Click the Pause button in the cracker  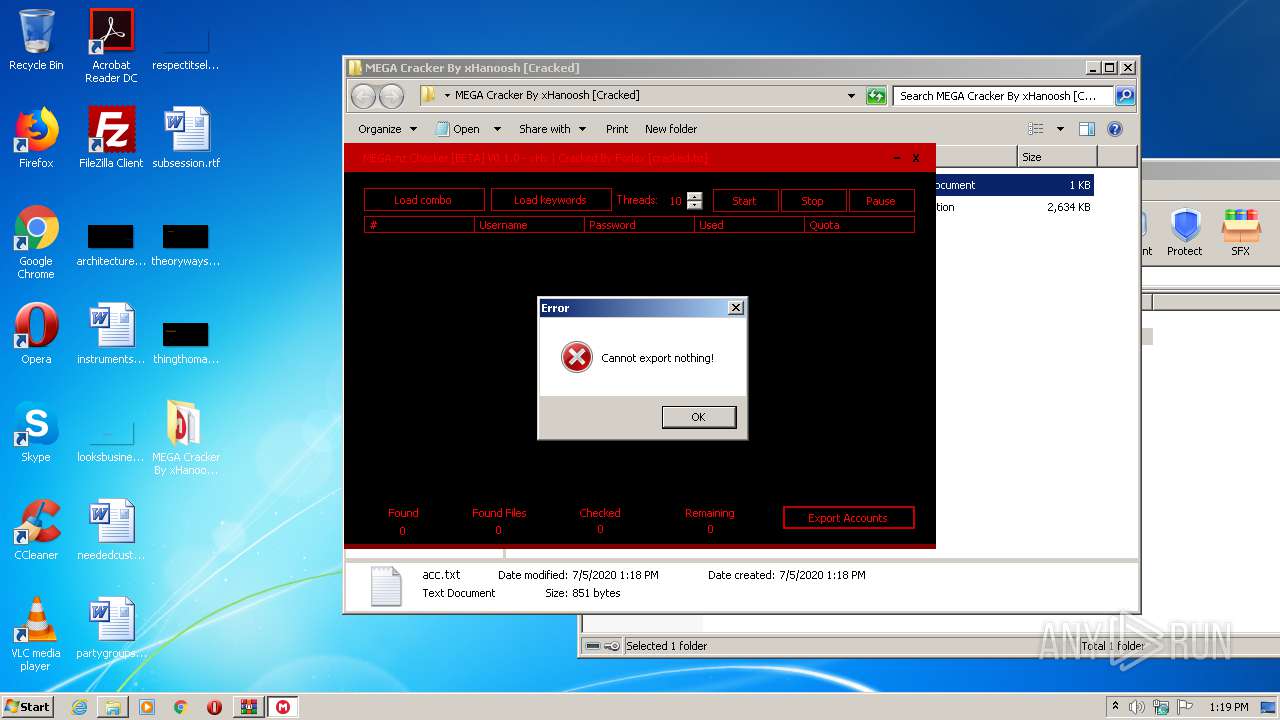point(881,201)
